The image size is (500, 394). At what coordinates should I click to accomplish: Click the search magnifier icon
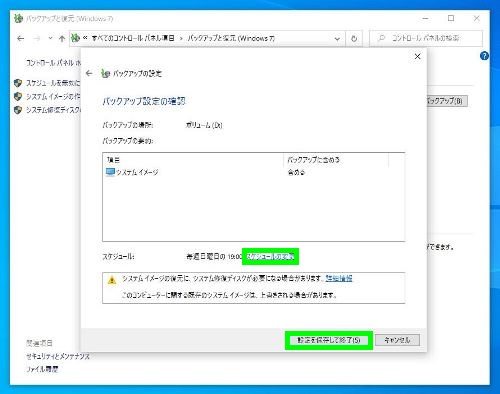point(382,38)
